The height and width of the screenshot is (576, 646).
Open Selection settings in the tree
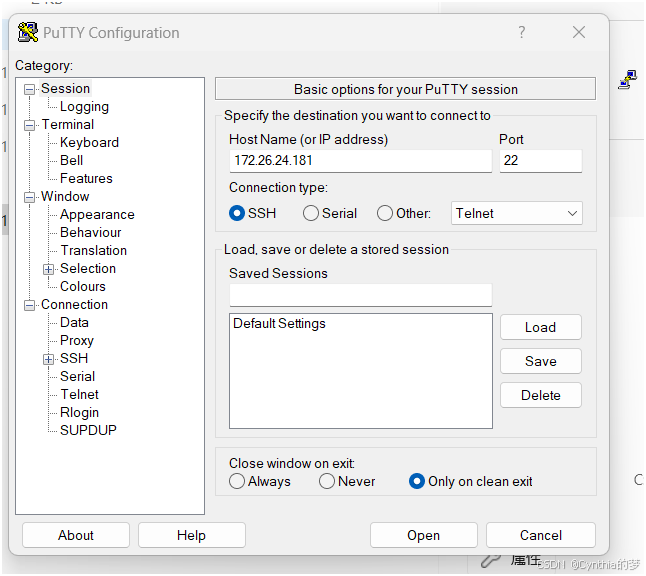click(x=88, y=269)
